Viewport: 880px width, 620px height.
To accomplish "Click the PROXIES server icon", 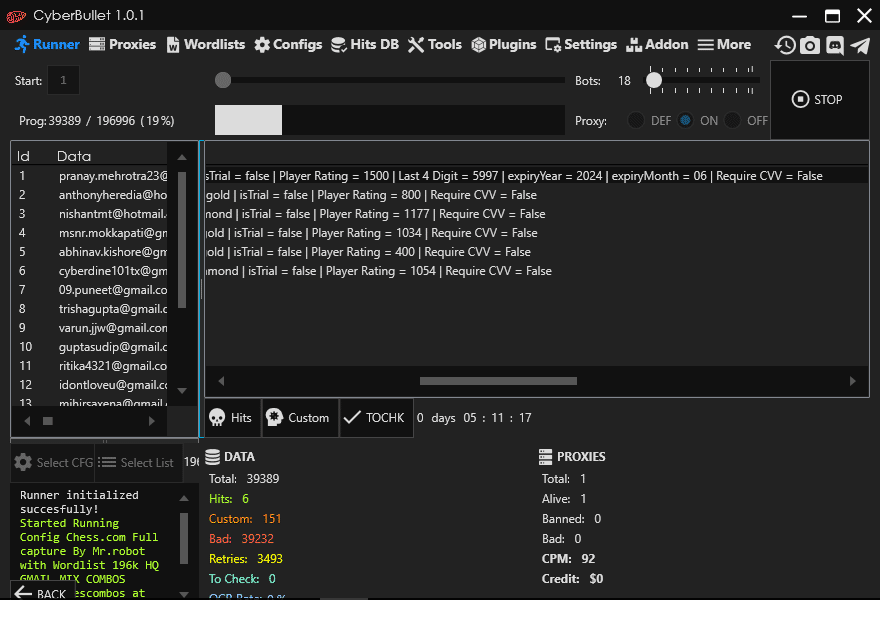I will (x=545, y=457).
